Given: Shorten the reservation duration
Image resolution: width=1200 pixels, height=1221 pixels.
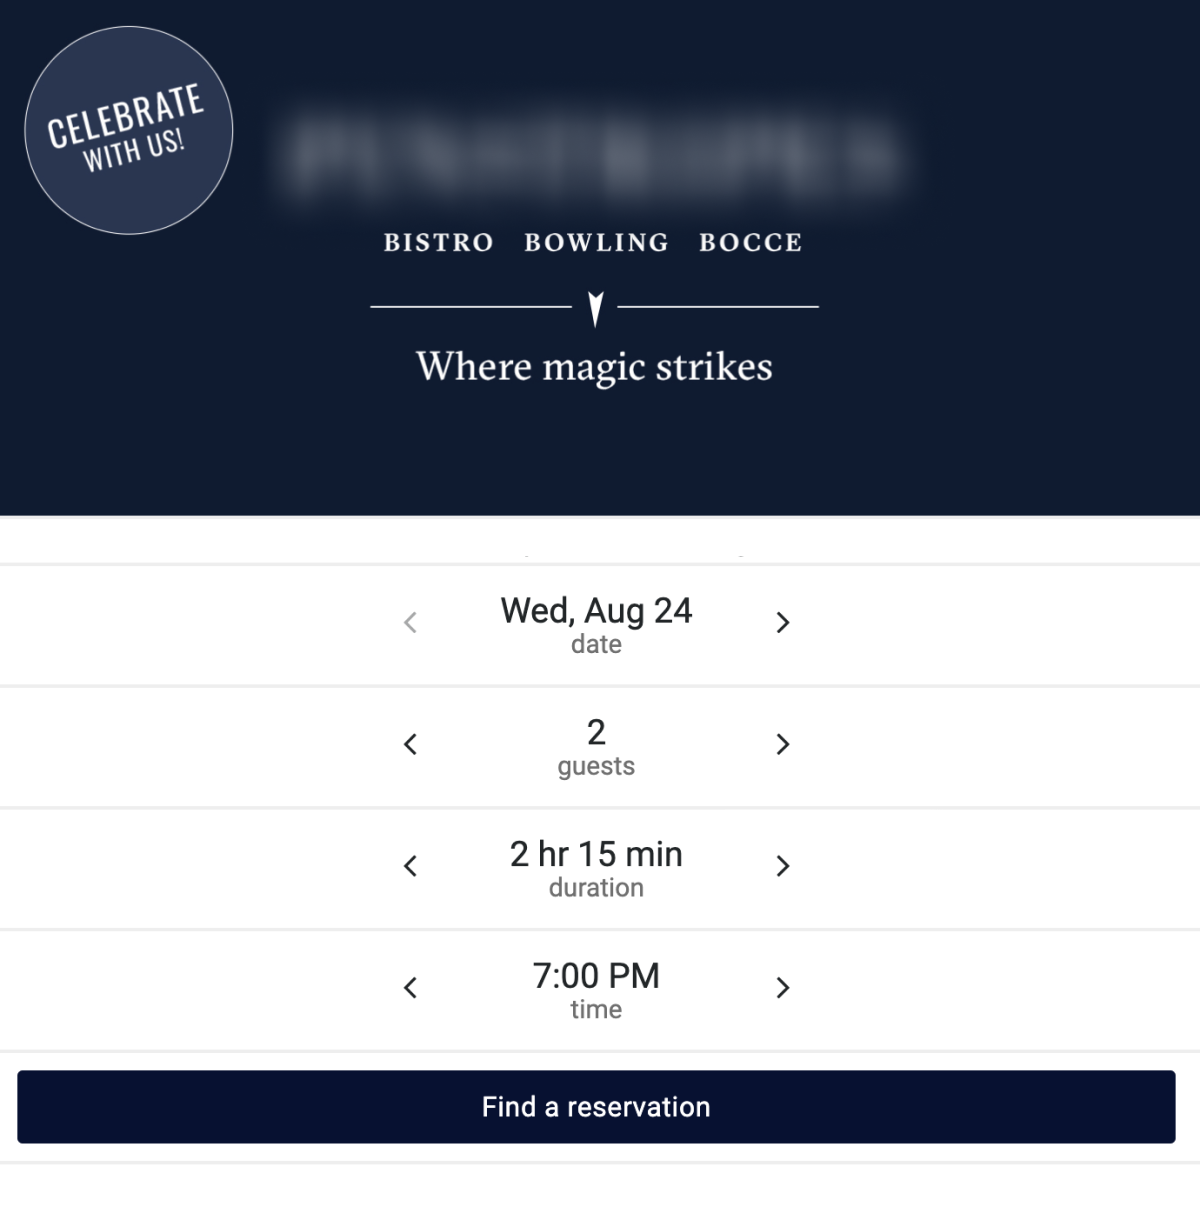Looking at the screenshot, I should (x=410, y=866).
